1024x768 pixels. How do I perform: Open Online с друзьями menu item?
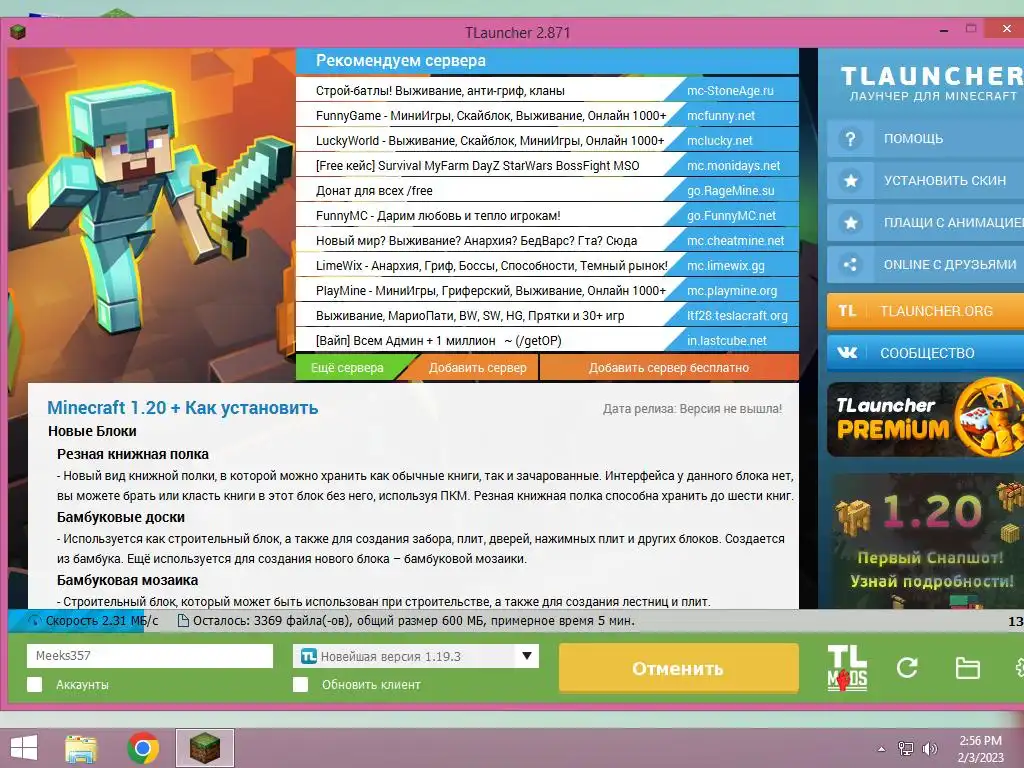pyautogui.click(x=925, y=264)
